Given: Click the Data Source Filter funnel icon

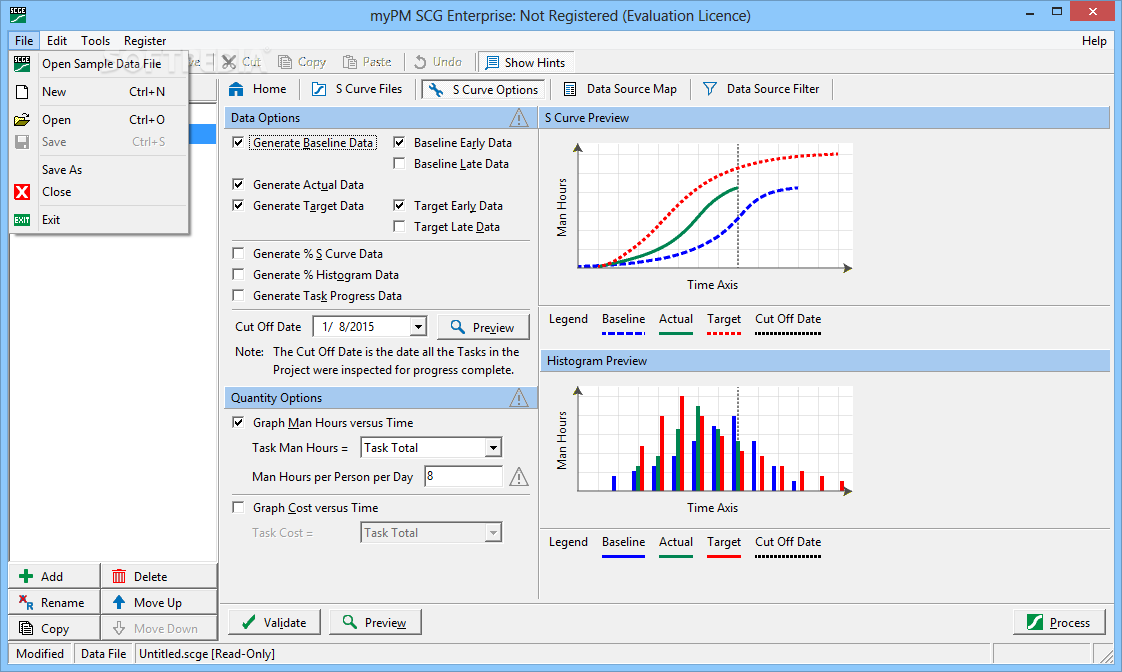Looking at the screenshot, I should 710,89.
